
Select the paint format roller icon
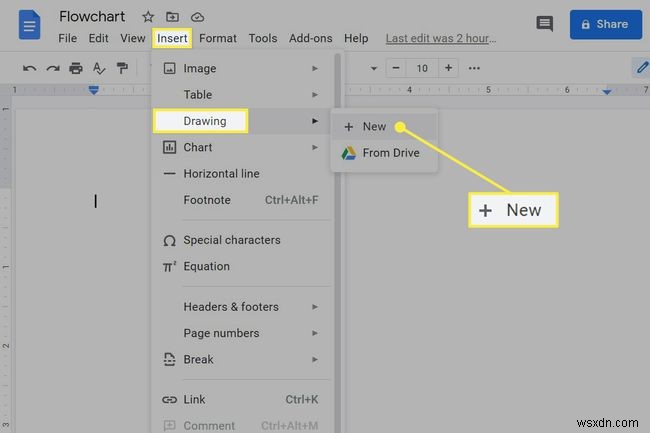[x=122, y=68]
